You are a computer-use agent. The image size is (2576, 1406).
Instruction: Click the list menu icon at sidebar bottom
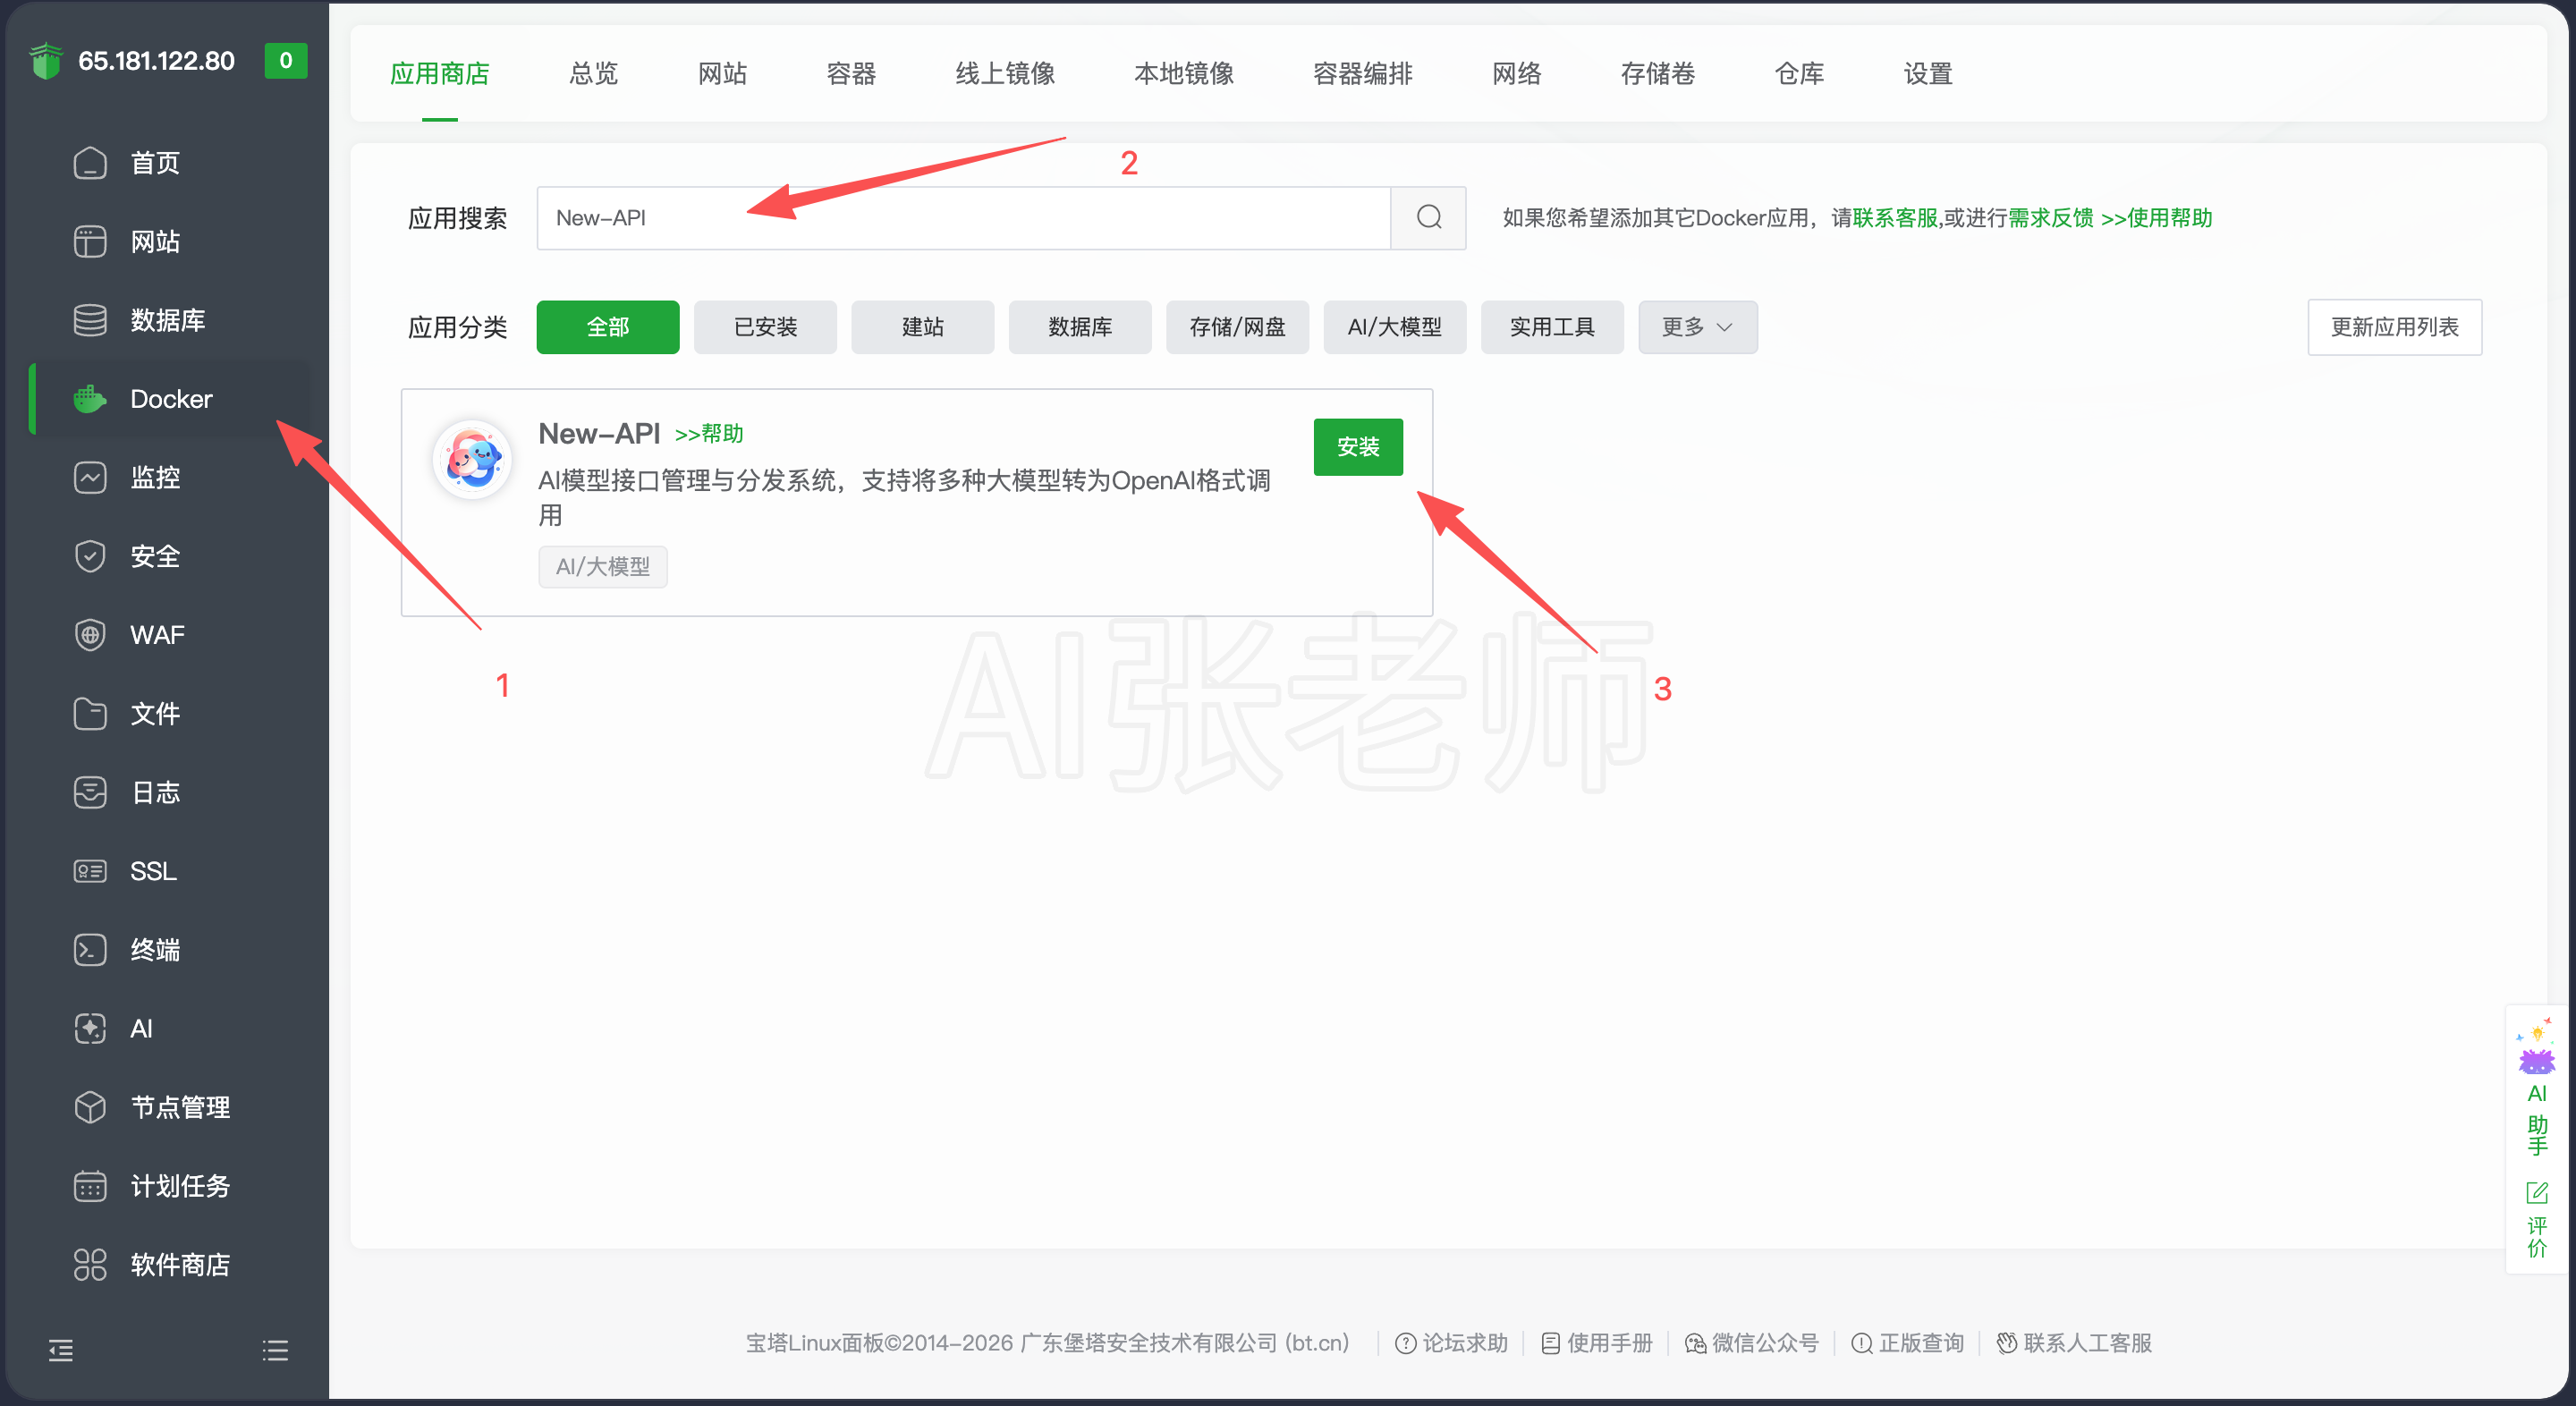point(275,1351)
